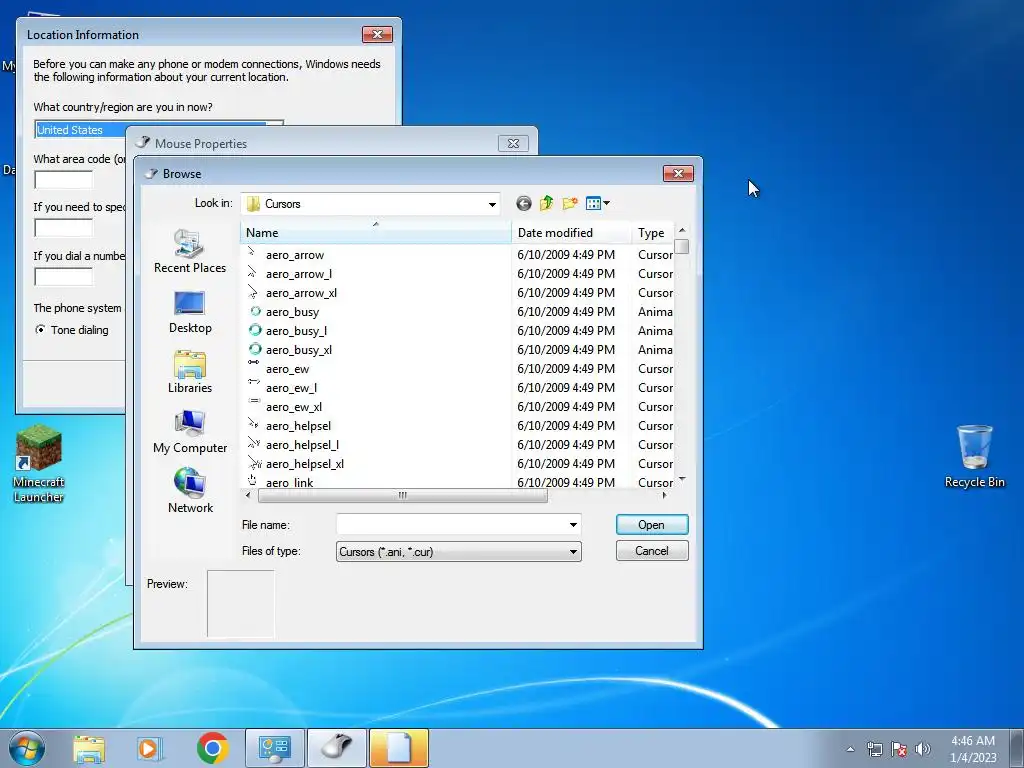Click the area code input field
The height and width of the screenshot is (768, 1024).
tap(63, 180)
